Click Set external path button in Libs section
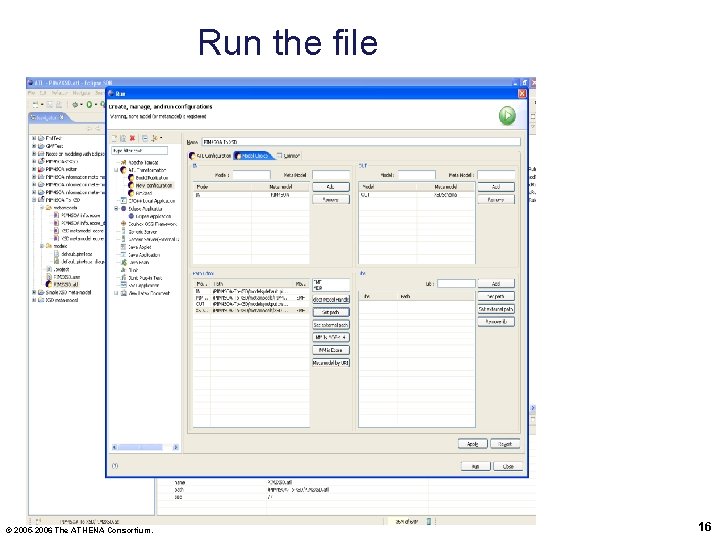 click(x=496, y=309)
